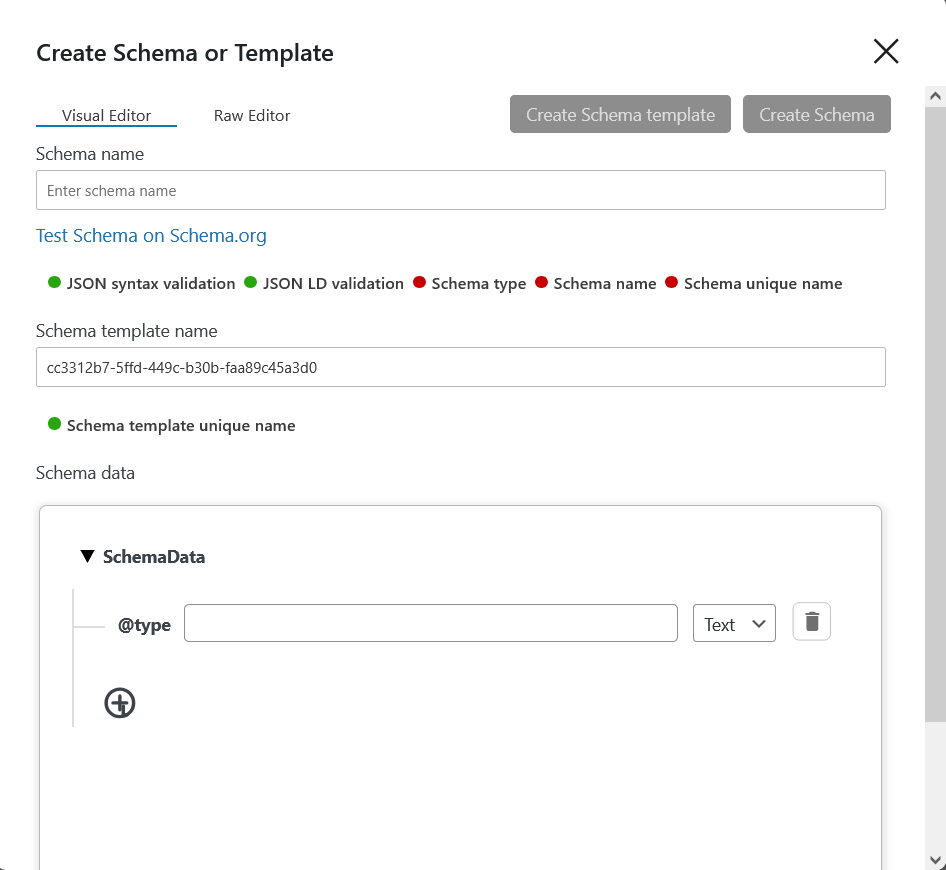Click the red Schema type validation indicator
The width and height of the screenshot is (946, 870).
(x=419, y=283)
